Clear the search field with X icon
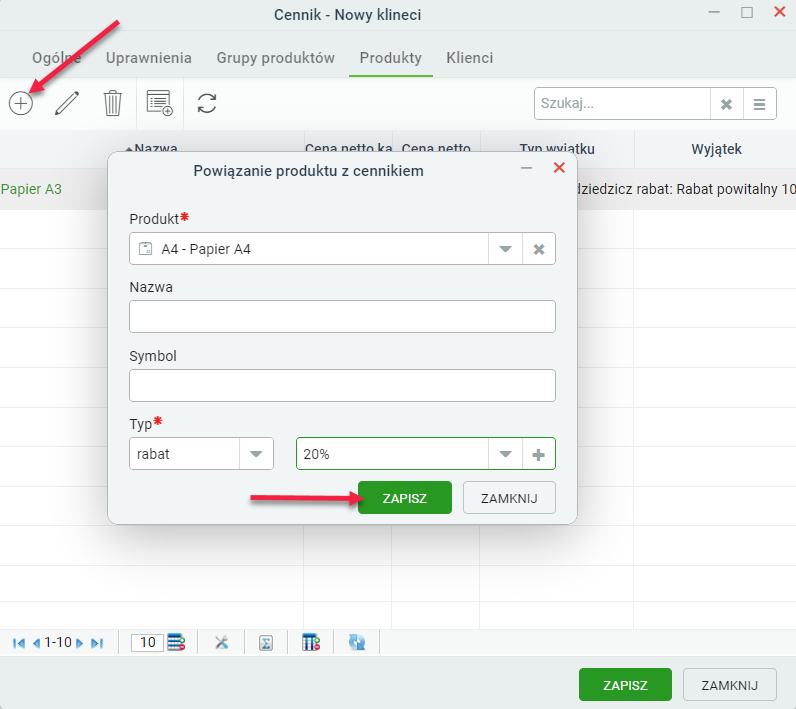This screenshot has height=709, width=796. click(x=726, y=104)
